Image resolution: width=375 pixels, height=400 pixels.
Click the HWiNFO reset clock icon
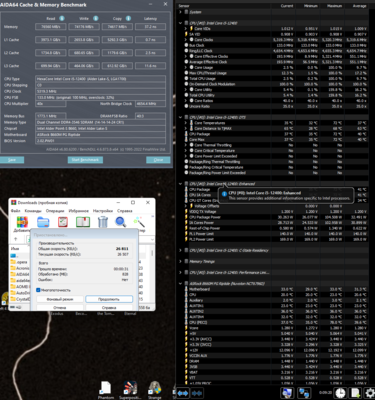pos(340,393)
